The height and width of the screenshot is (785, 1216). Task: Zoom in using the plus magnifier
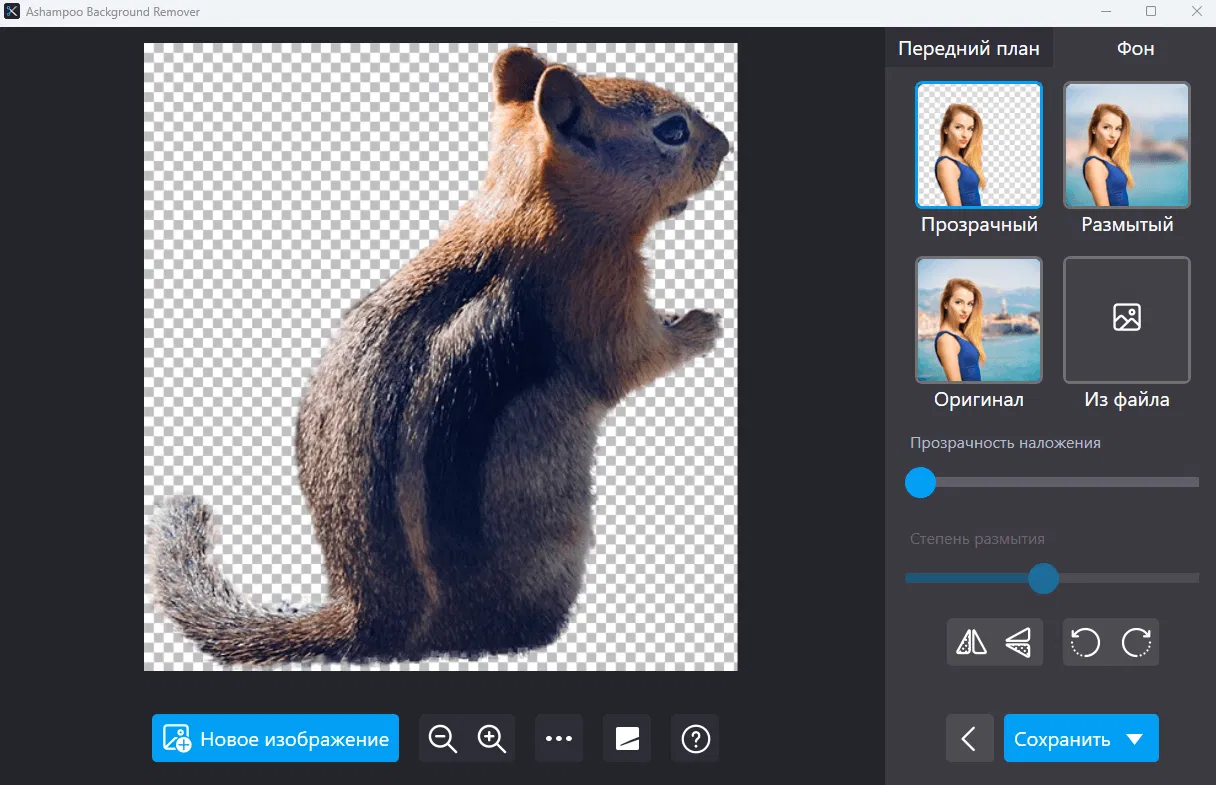tap(491, 739)
